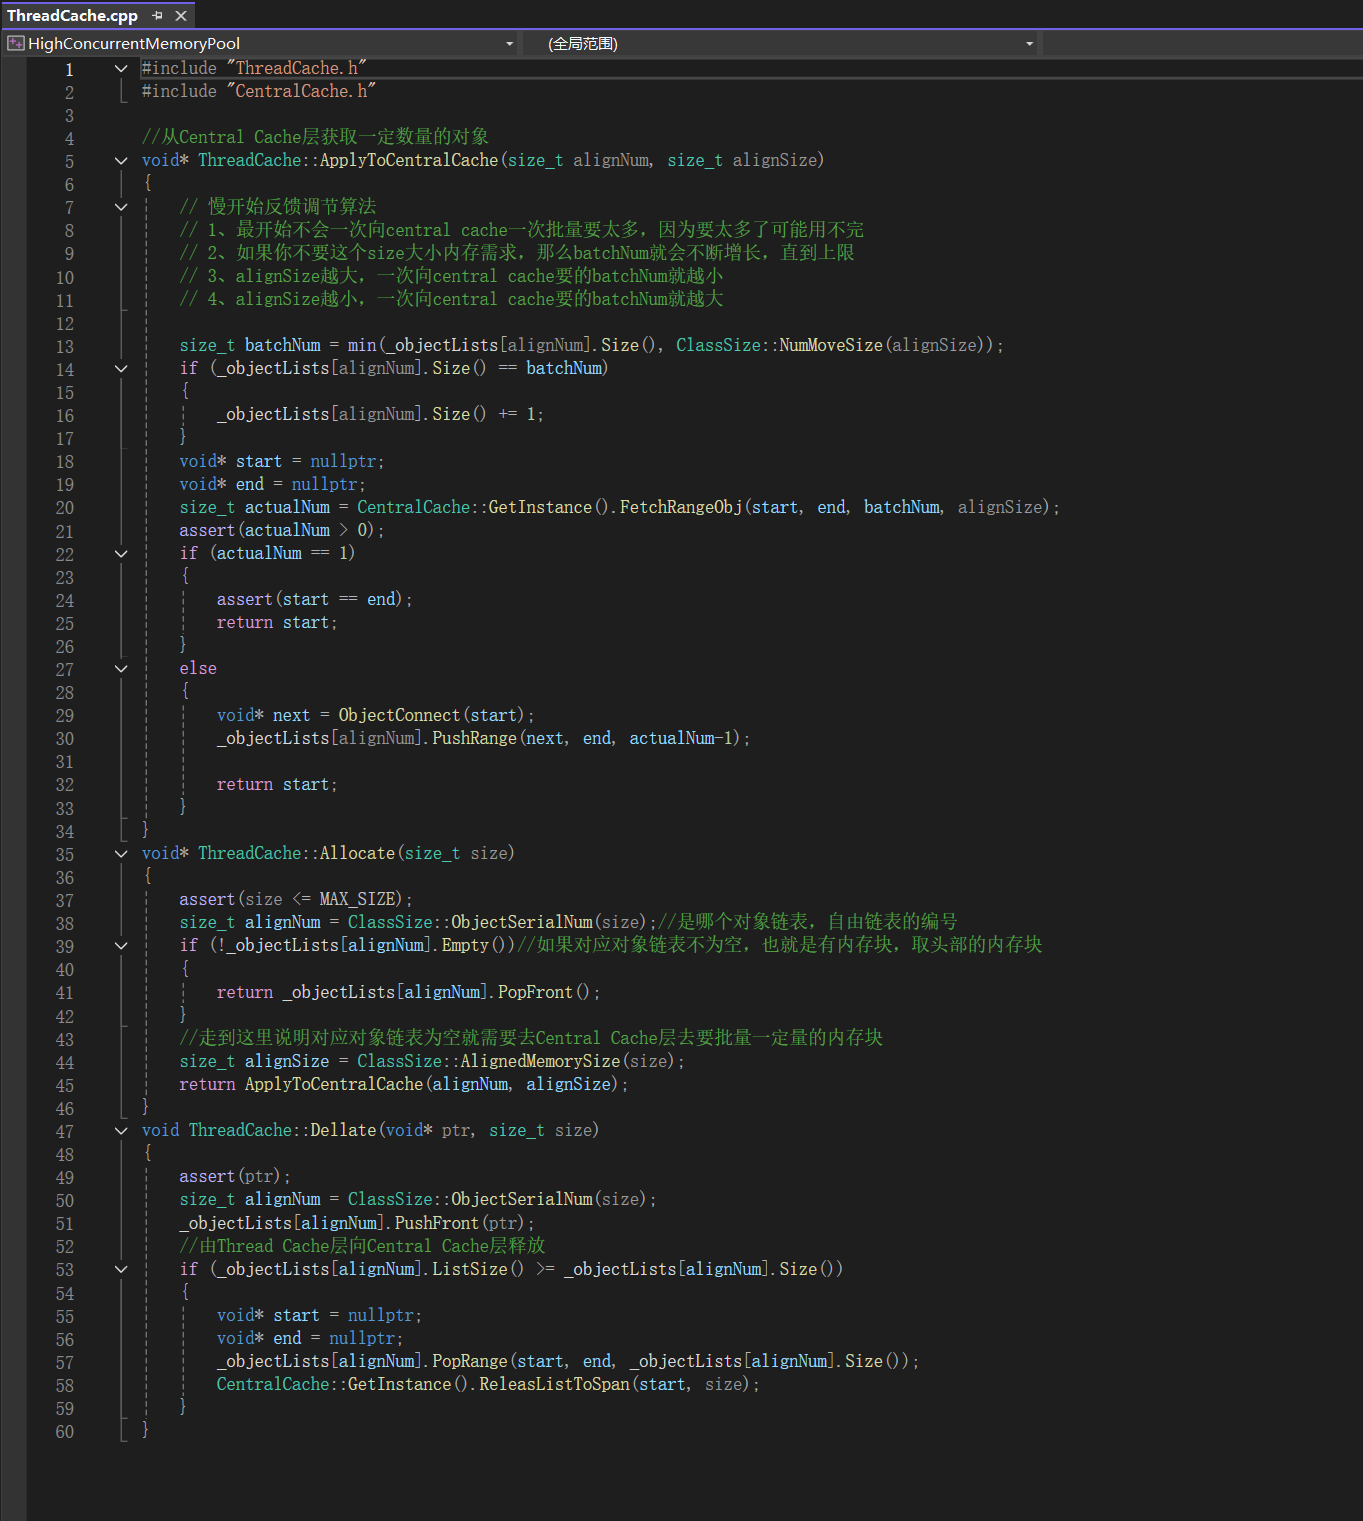The image size is (1363, 1521).
Task: Open the 全局范围 scope dropdown
Action: pyautogui.click(x=1029, y=44)
